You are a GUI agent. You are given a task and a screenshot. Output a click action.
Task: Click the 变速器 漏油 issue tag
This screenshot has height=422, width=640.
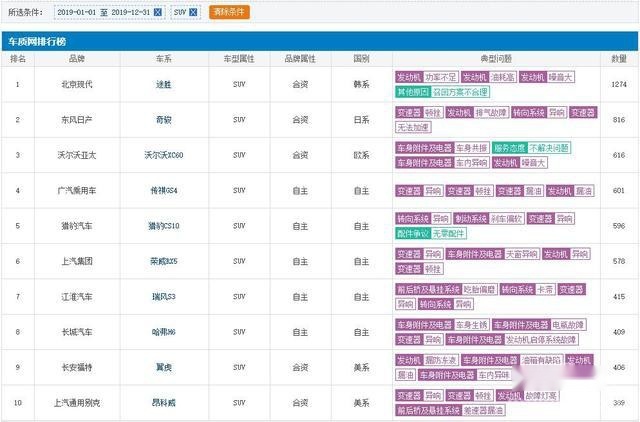[x=520, y=191]
